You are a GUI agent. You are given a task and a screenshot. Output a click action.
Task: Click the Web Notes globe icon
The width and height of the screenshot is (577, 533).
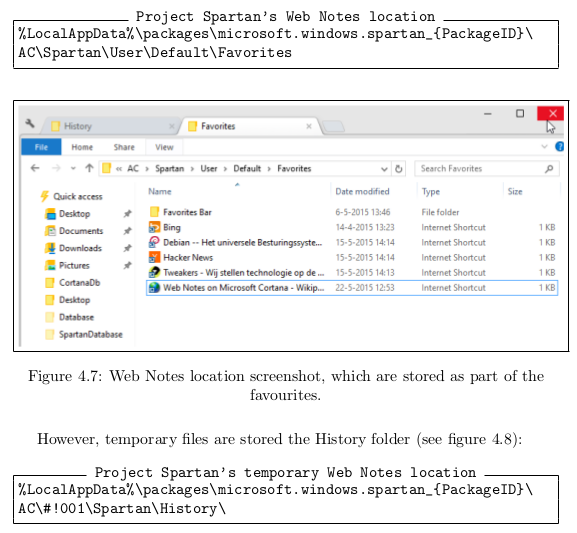(x=154, y=287)
